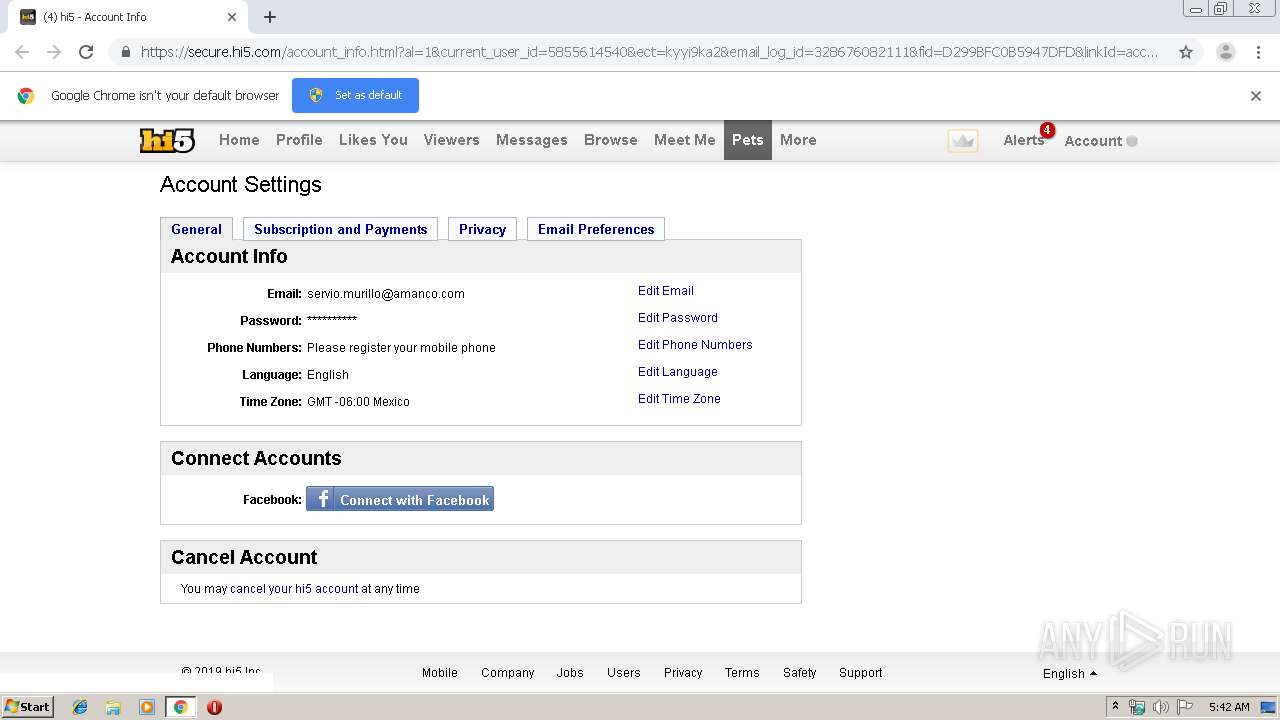Click the Edit Password link
Viewport: 1280px width, 720px height.
[678, 318]
